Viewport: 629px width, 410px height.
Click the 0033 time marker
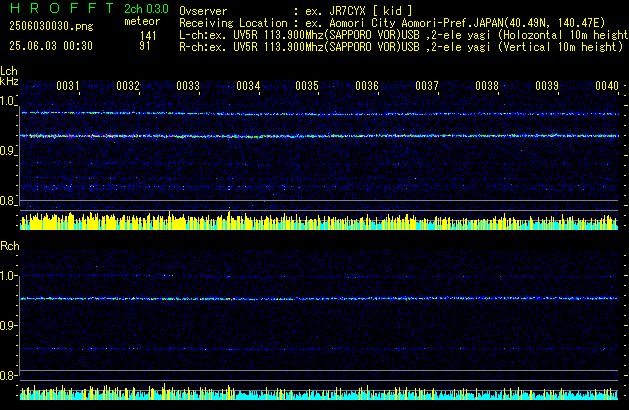click(188, 86)
